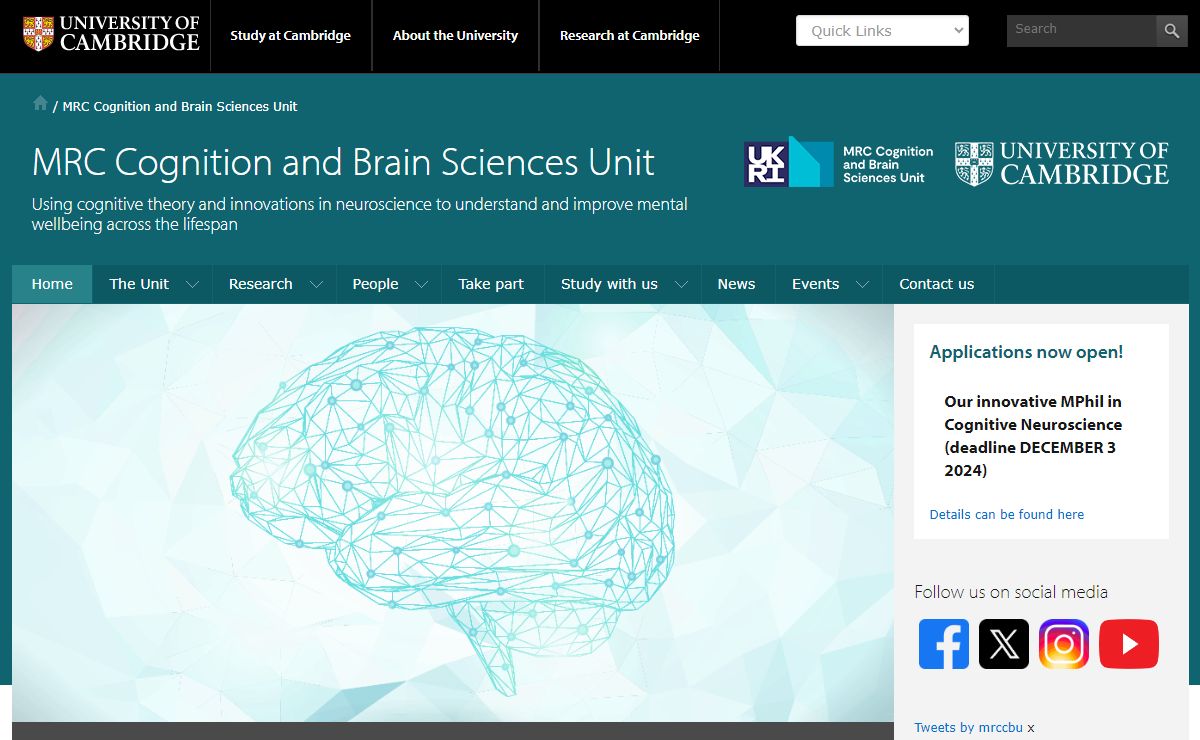This screenshot has height=740, width=1200.
Task: Open the Take part page
Action: click(491, 284)
